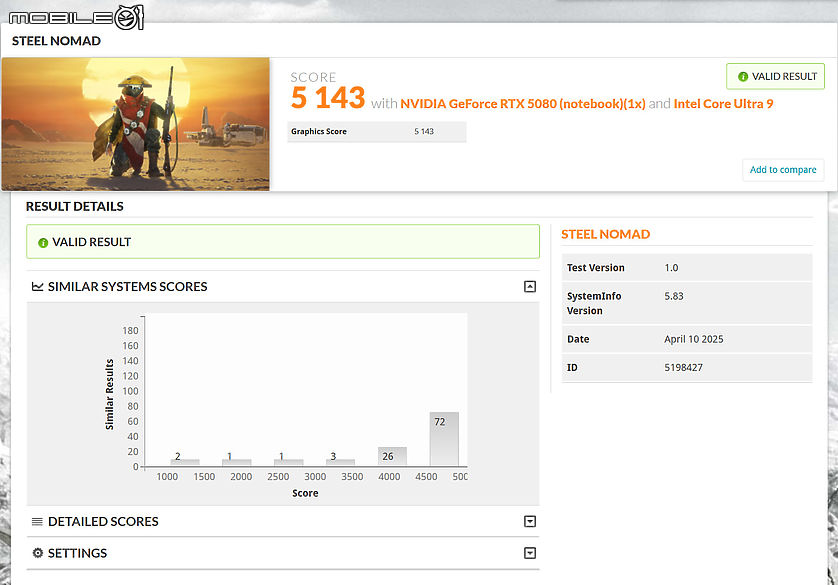Click the histogram bar labeled 72
This screenshot has width=838, height=585.
pyautogui.click(x=444, y=439)
